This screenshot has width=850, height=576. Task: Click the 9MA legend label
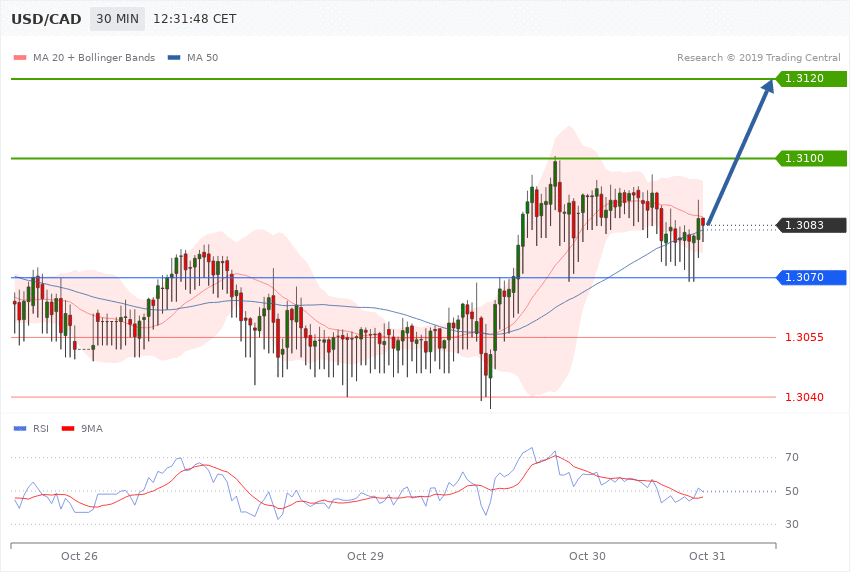(x=92, y=429)
